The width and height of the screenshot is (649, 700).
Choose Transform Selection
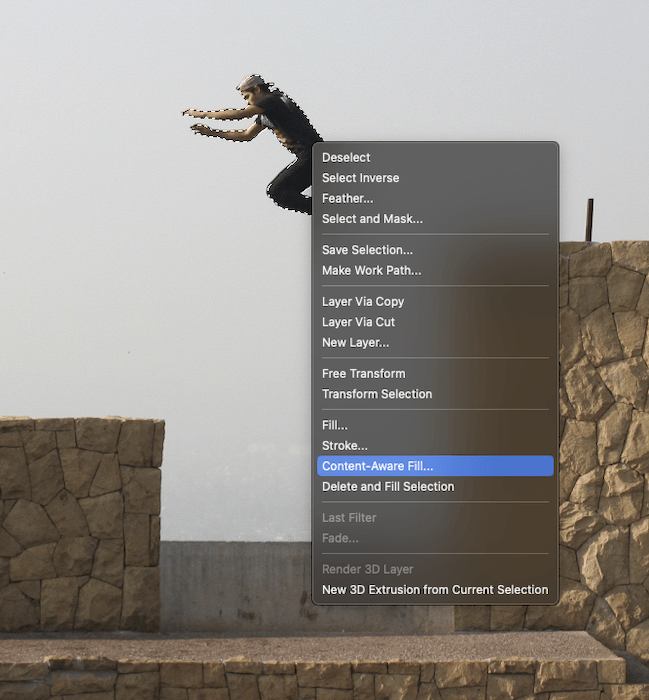click(435, 394)
